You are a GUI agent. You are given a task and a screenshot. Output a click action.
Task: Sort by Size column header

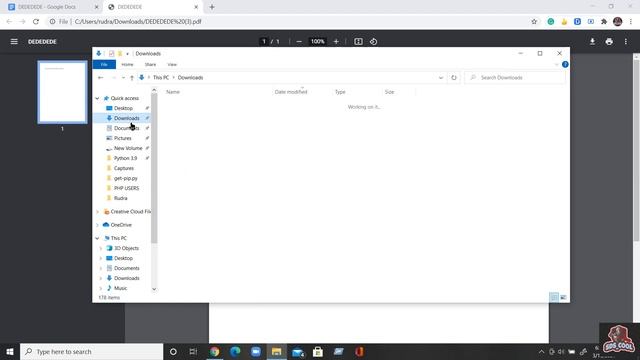pos(389,92)
